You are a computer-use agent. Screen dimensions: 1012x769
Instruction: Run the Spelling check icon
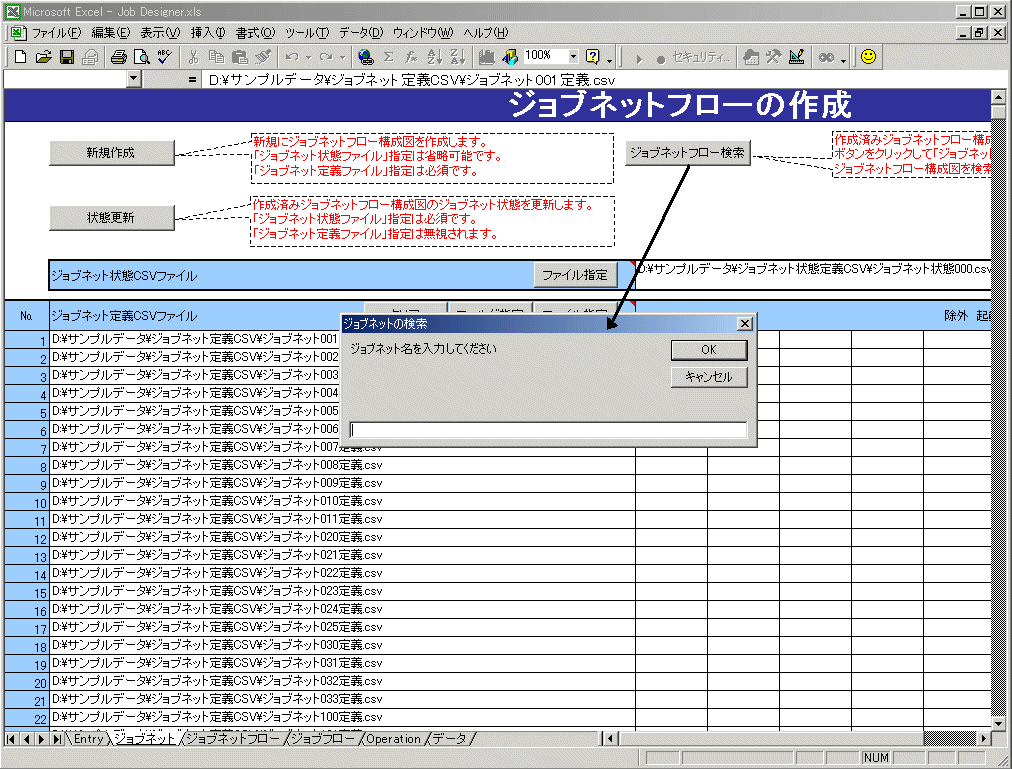(x=165, y=57)
